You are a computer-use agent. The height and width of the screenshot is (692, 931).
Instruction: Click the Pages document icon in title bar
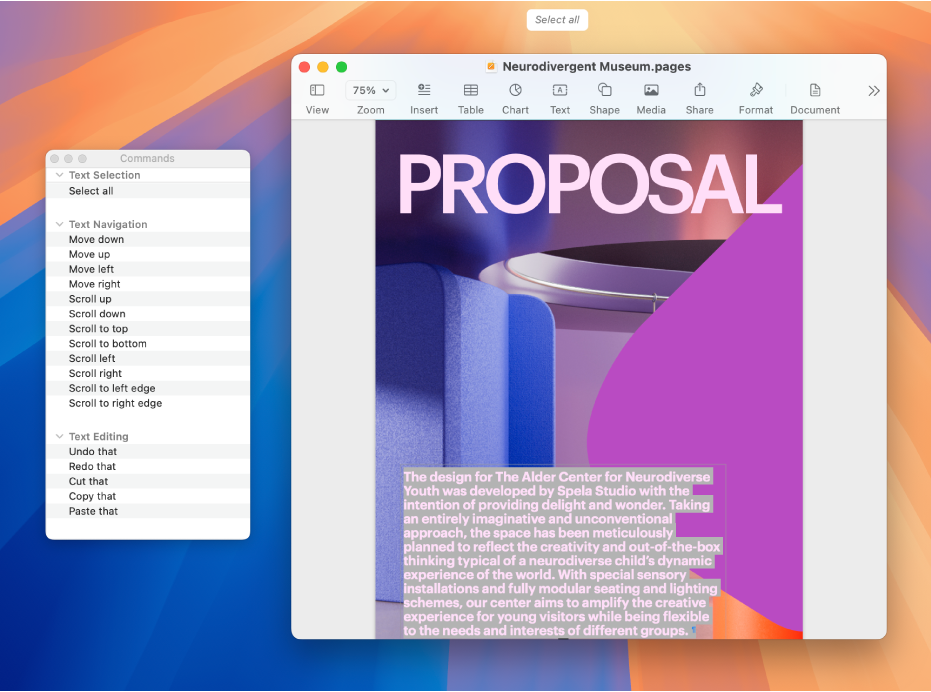(491, 67)
